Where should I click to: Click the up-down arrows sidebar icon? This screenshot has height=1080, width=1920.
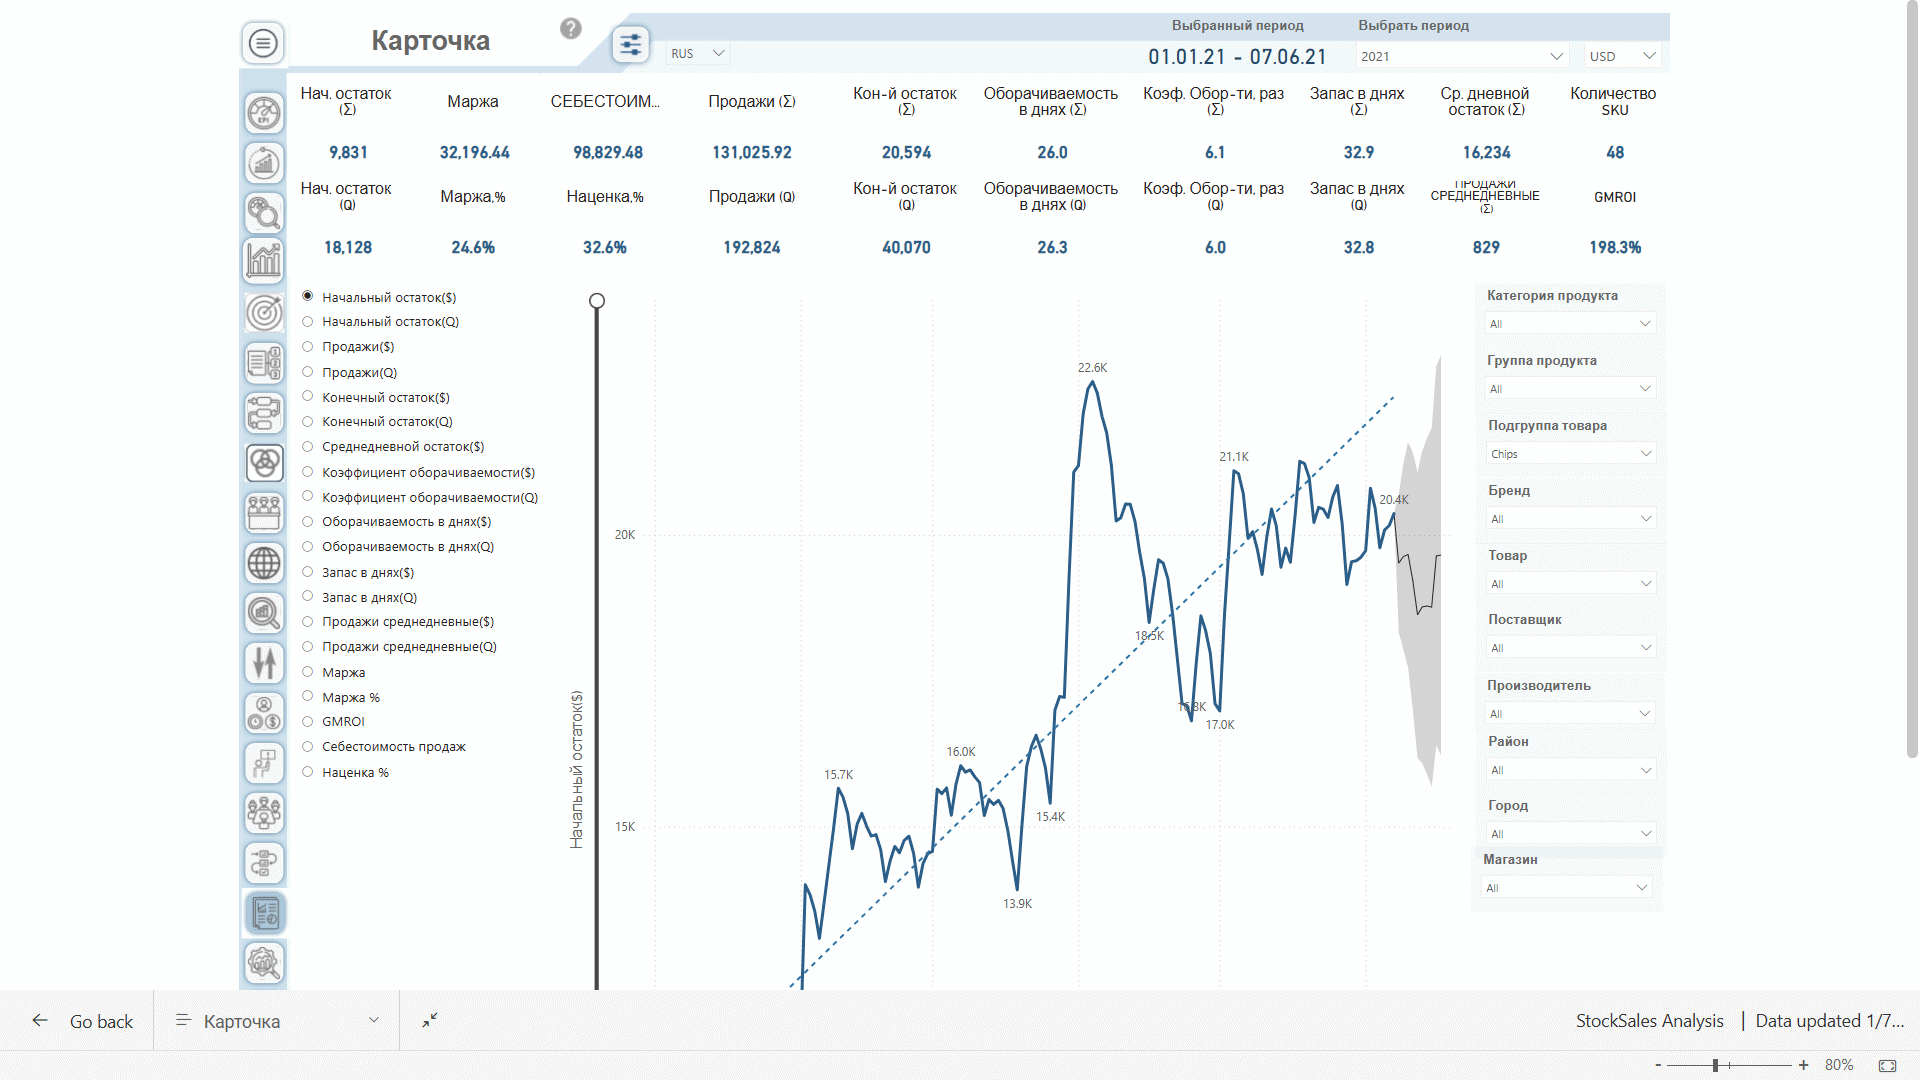pos(264,663)
